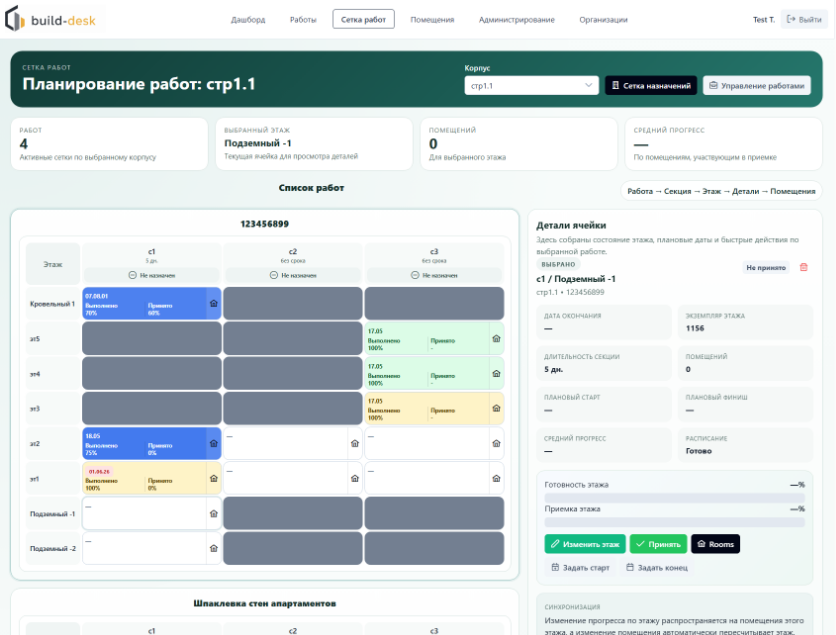Image resolution: width=836 pixels, height=635 pixels.
Task: Open rooms icon in эт3 c3 cell
Action: coord(496,408)
